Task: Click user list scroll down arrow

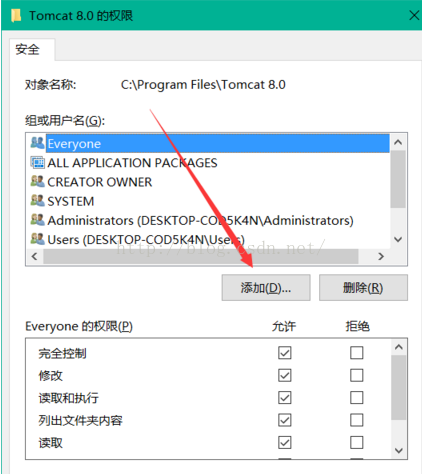Action: click(398, 239)
